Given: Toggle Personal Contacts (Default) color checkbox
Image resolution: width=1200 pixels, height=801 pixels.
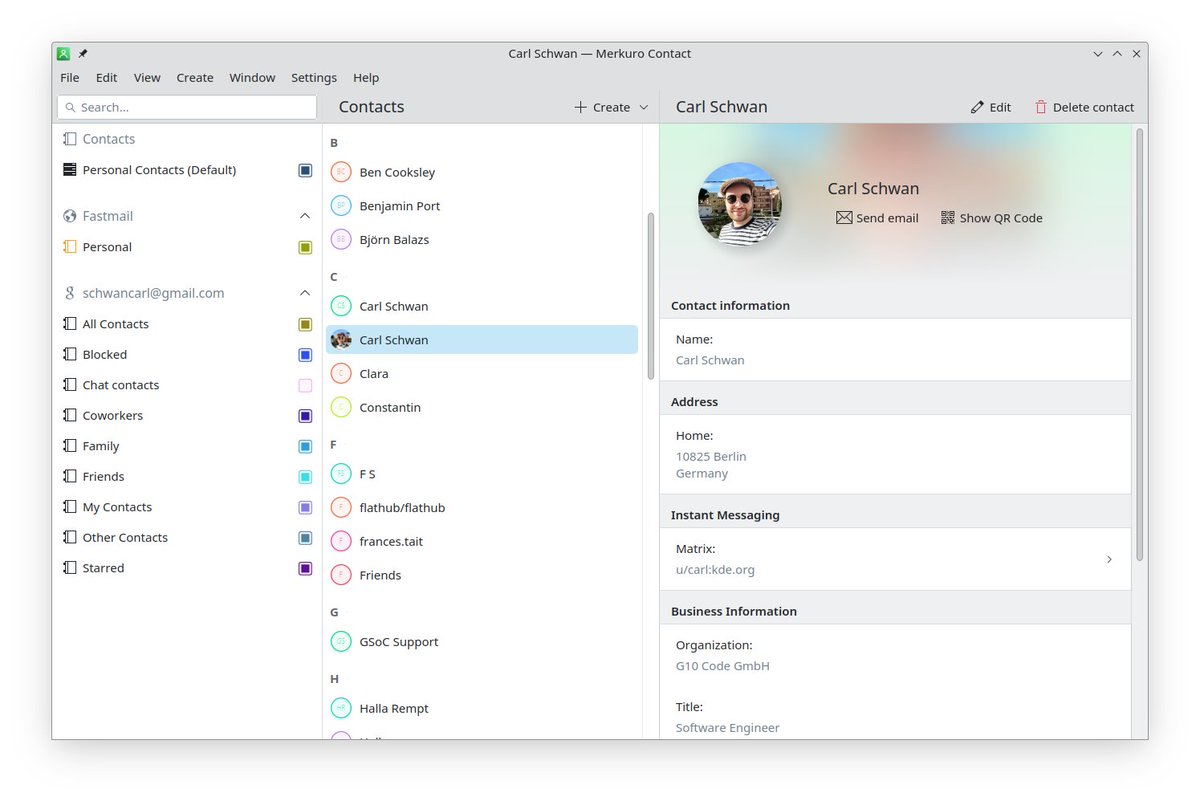Looking at the screenshot, I should point(305,170).
